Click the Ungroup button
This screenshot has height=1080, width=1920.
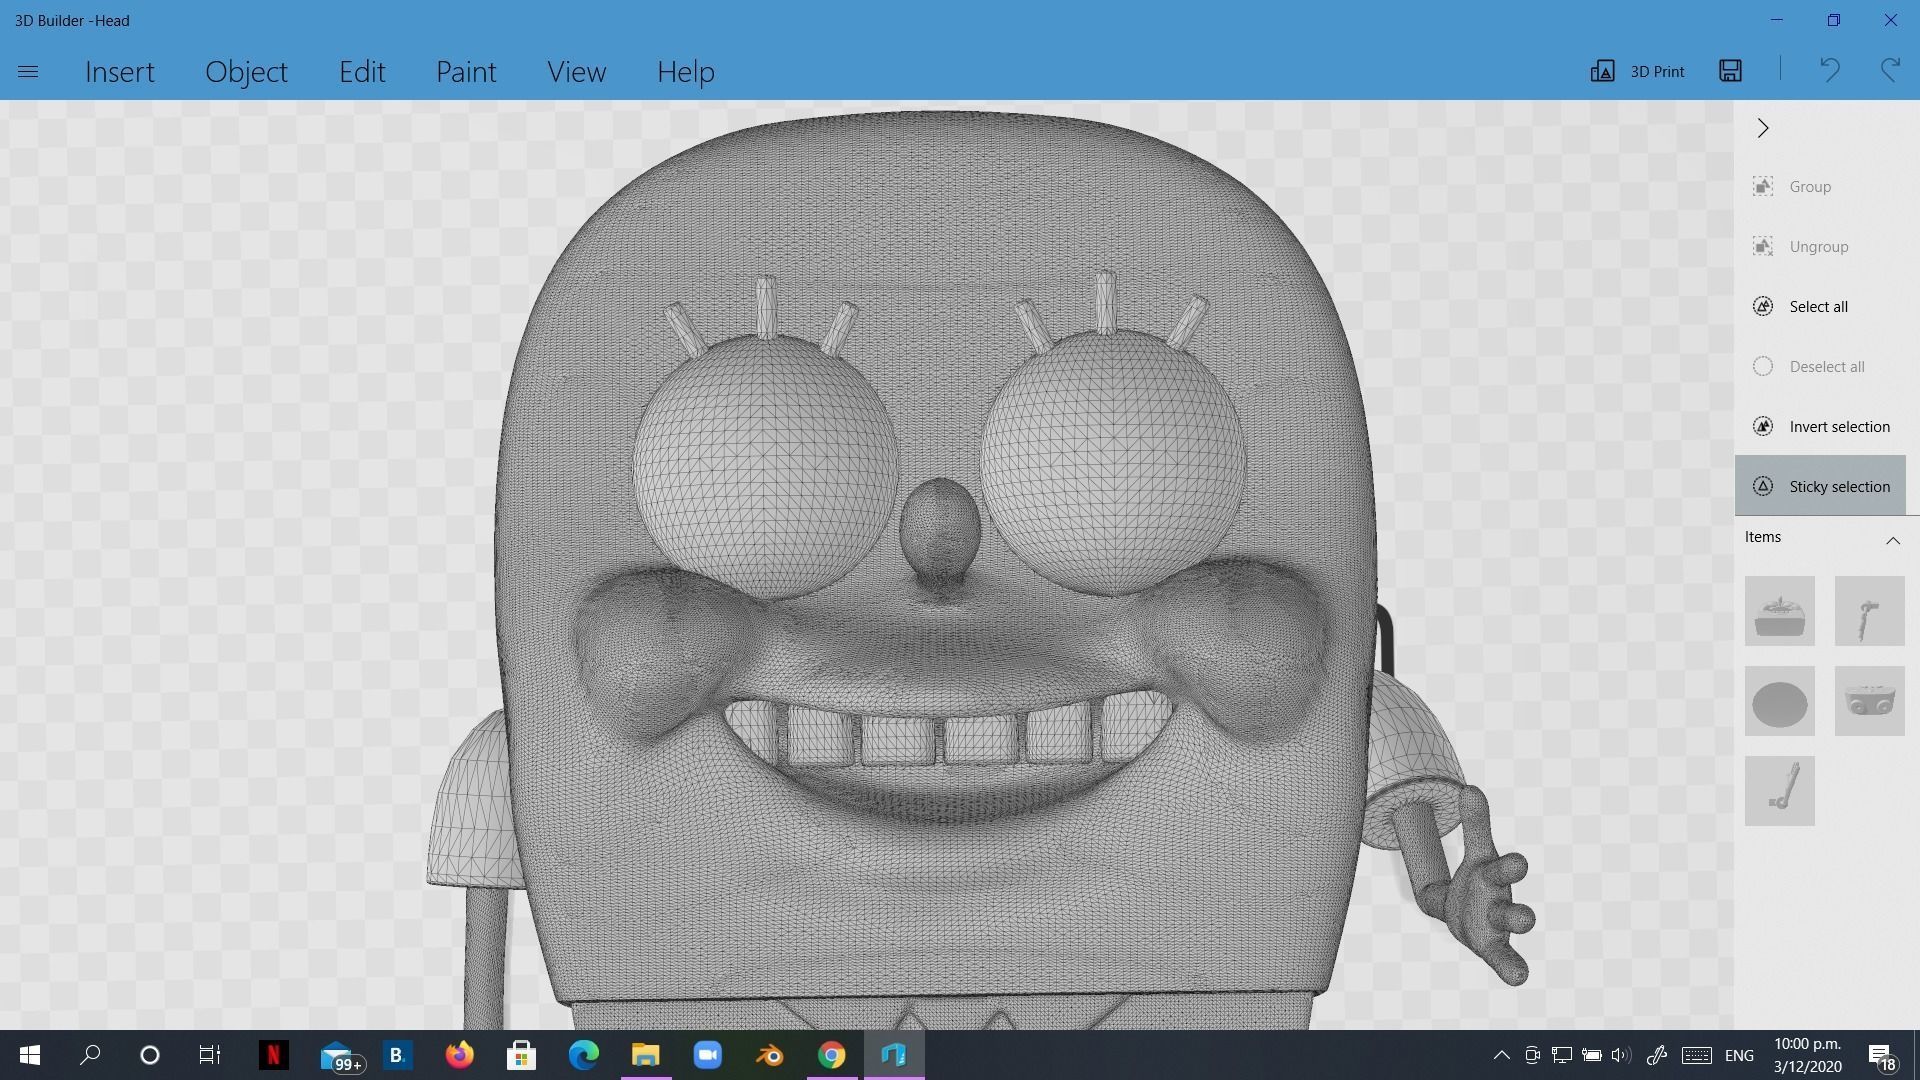[1820, 246]
